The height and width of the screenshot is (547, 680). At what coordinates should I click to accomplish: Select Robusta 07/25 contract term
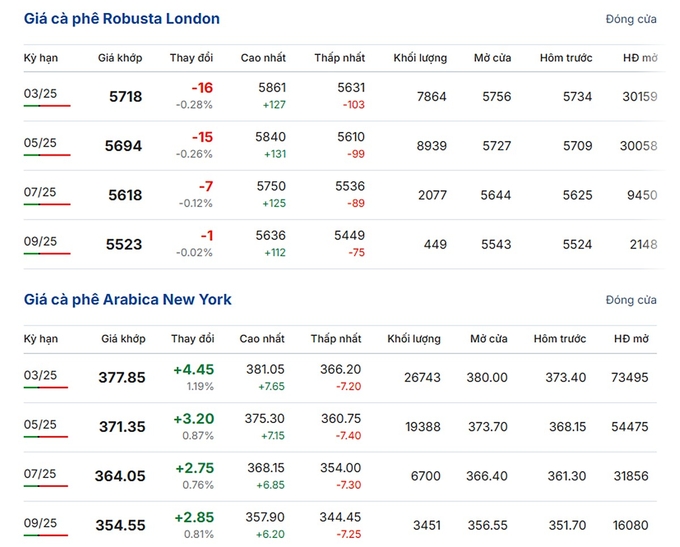[x=40, y=192]
